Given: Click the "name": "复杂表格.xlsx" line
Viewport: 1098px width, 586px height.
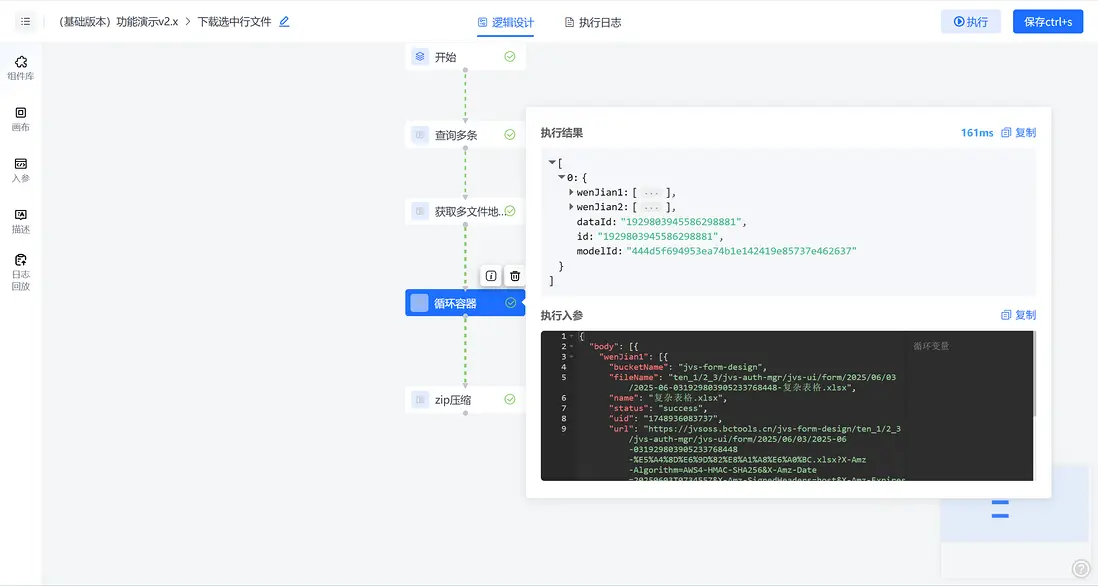Looking at the screenshot, I should [668, 398].
